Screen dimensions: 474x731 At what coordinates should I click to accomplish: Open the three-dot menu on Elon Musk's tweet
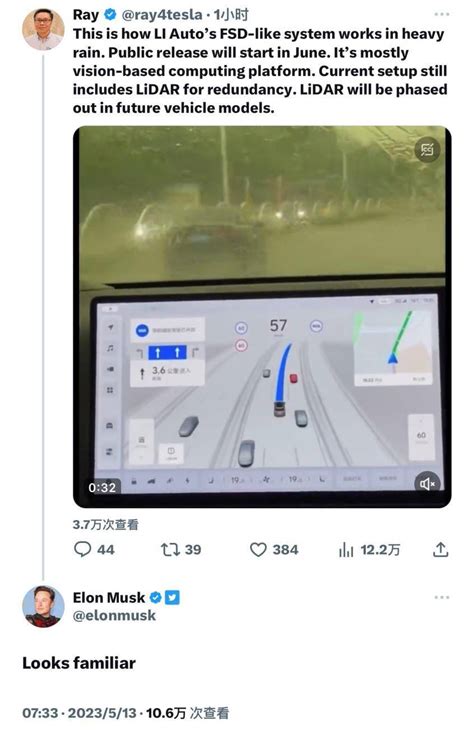pos(441,597)
